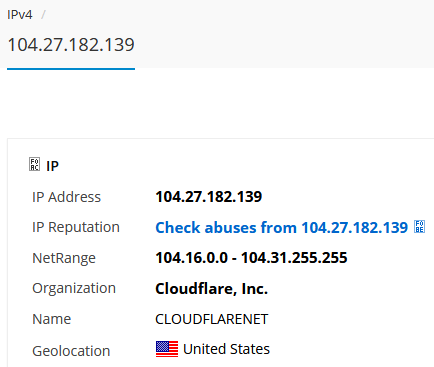Select the IP Address value 104.27.182.139
434x367 pixels.
point(209,197)
